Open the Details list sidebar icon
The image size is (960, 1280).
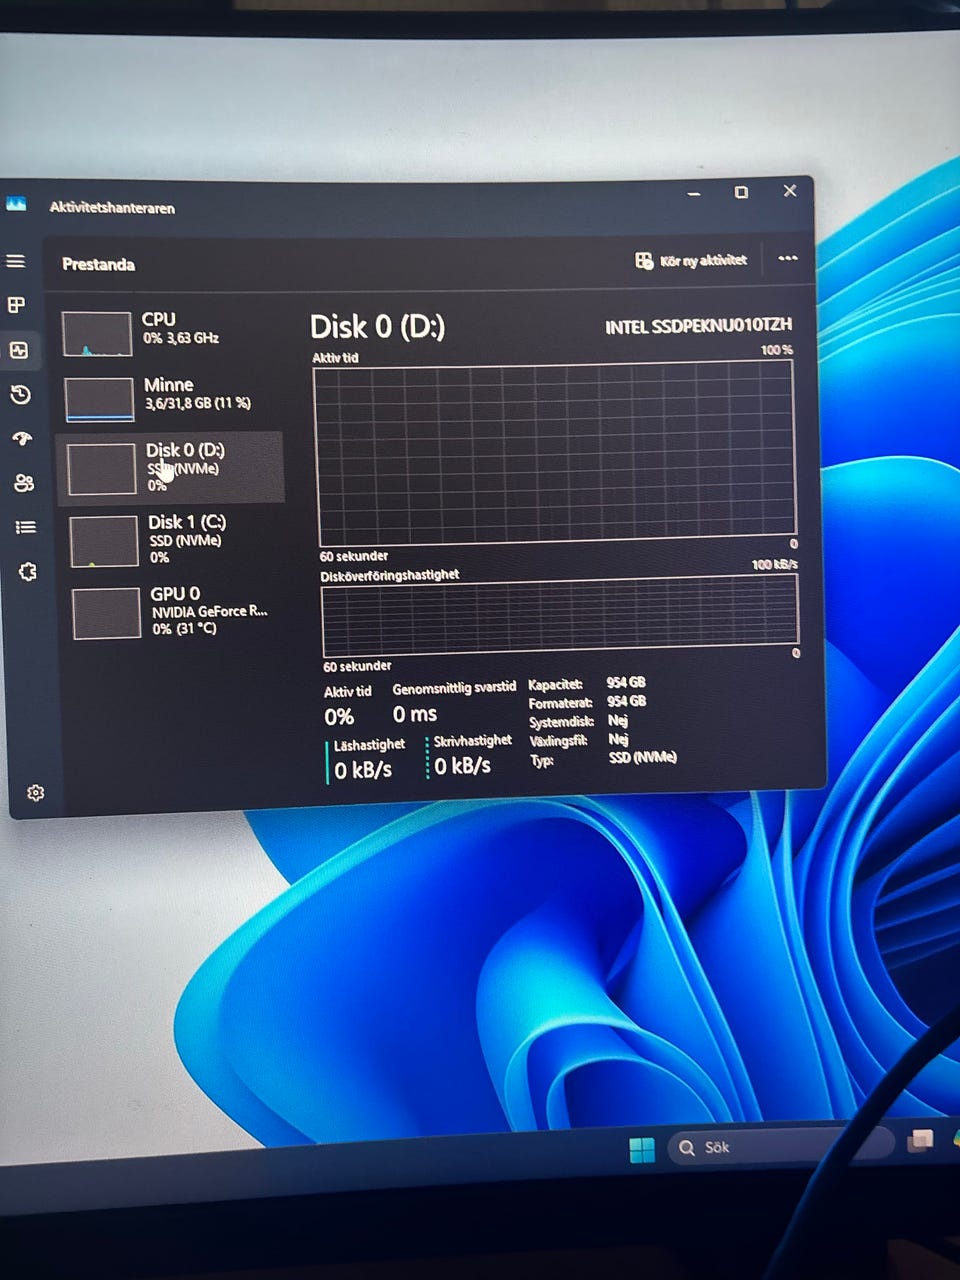tap(26, 527)
